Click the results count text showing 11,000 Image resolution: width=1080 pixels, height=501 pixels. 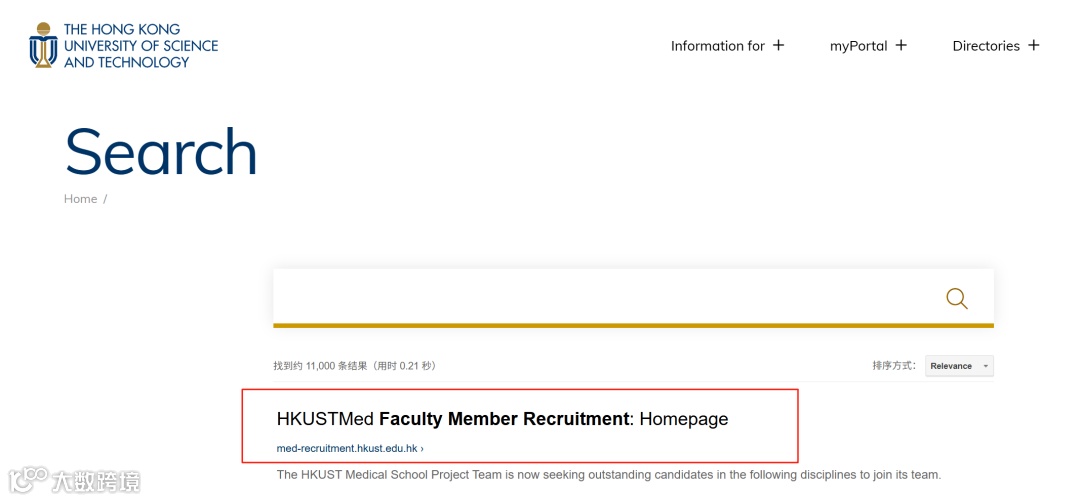[354, 366]
